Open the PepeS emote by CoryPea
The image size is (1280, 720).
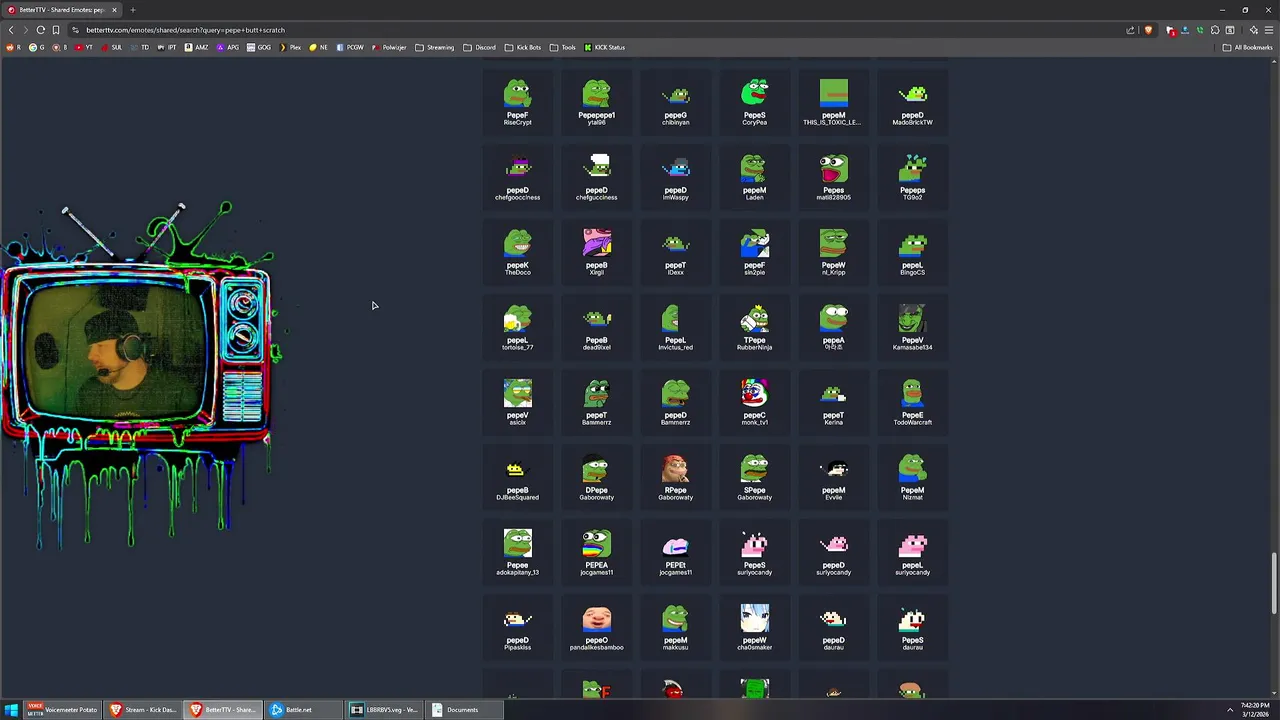tap(754, 101)
